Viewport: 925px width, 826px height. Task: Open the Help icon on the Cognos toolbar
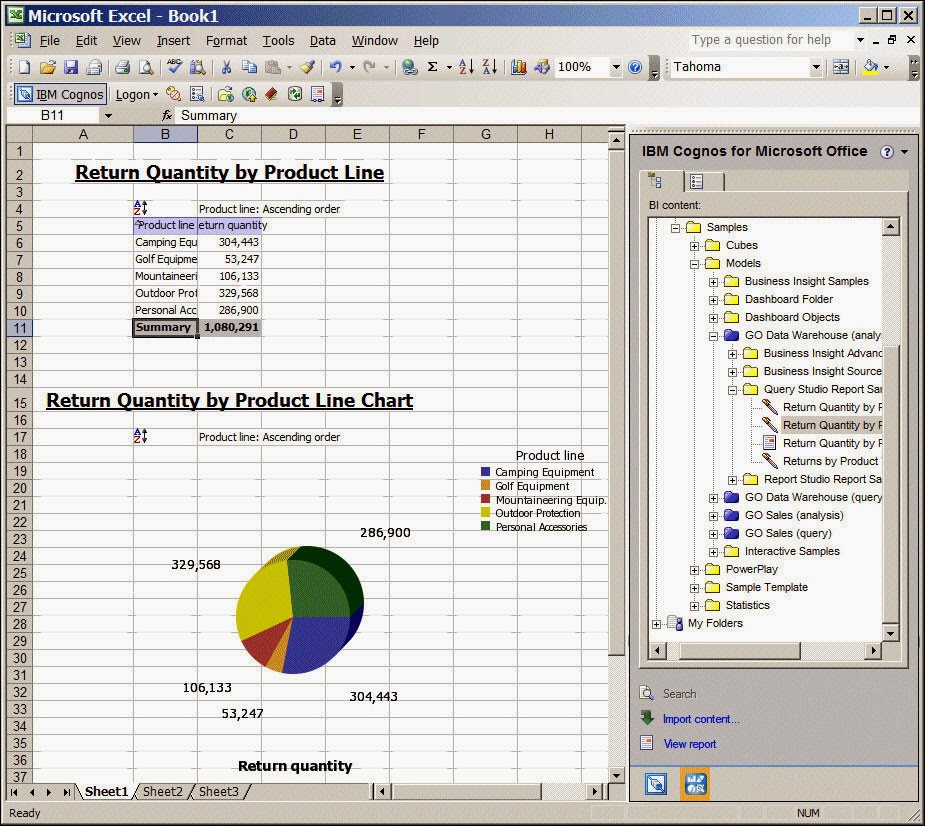[x=886, y=151]
